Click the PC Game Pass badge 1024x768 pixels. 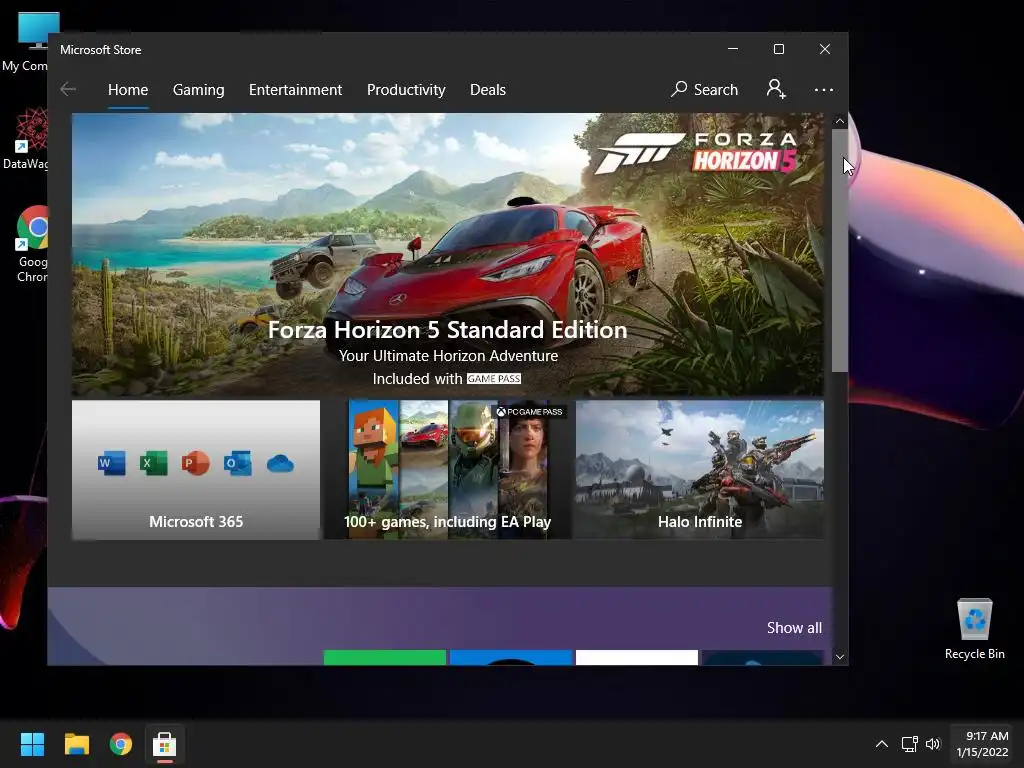tap(529, 411)
